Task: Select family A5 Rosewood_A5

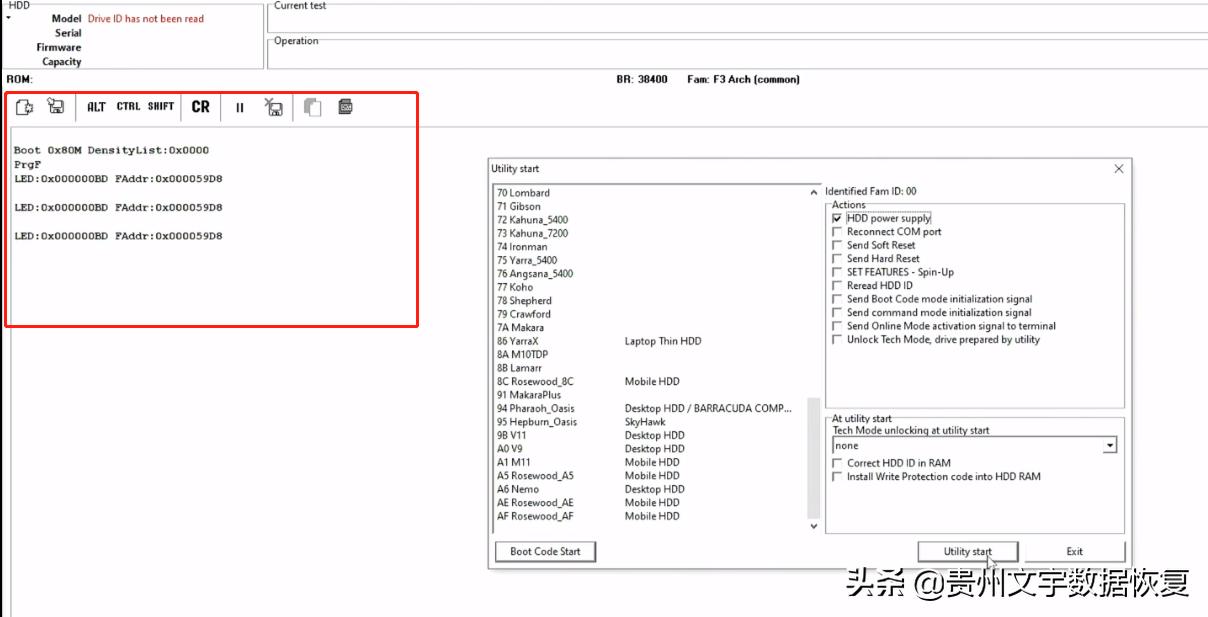Action: tap(651, 476)
